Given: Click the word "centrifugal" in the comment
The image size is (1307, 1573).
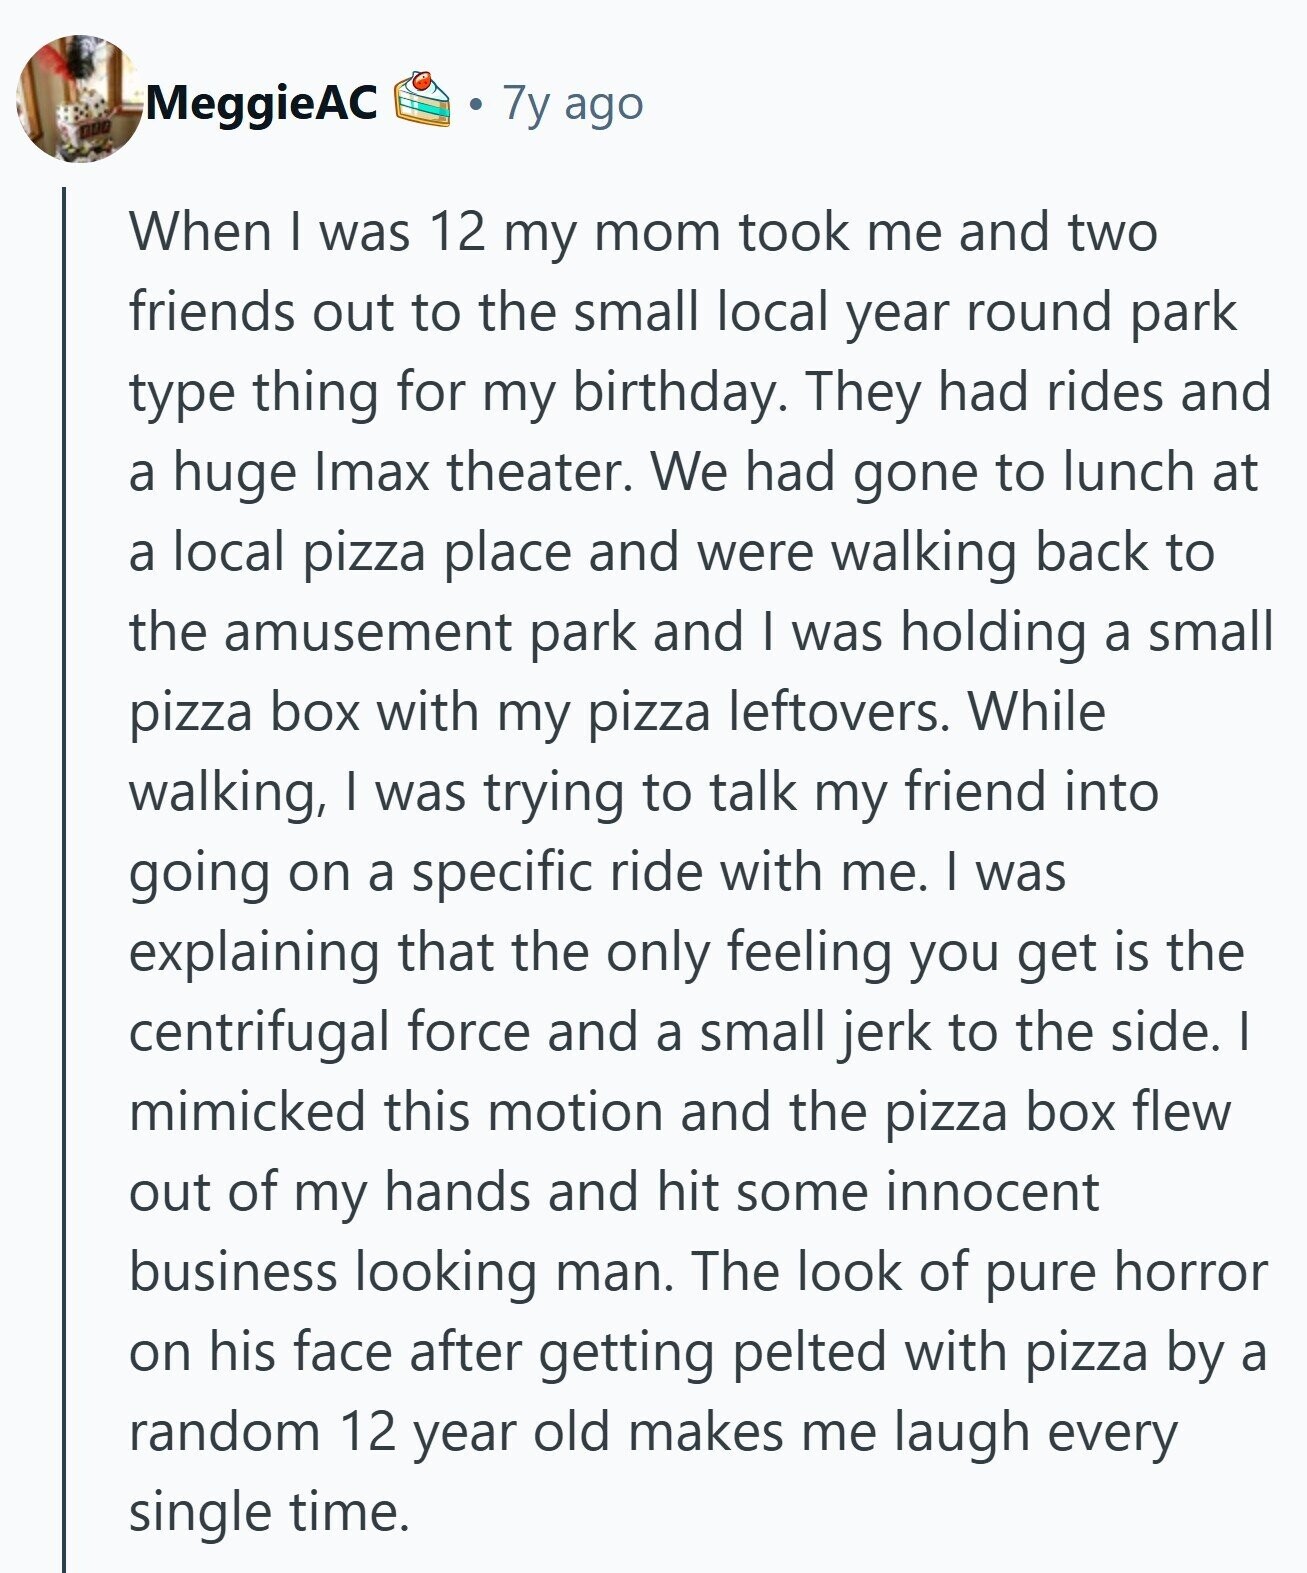Looking at the screenshot, I should pyautogui.click(x=259, y=1032).
